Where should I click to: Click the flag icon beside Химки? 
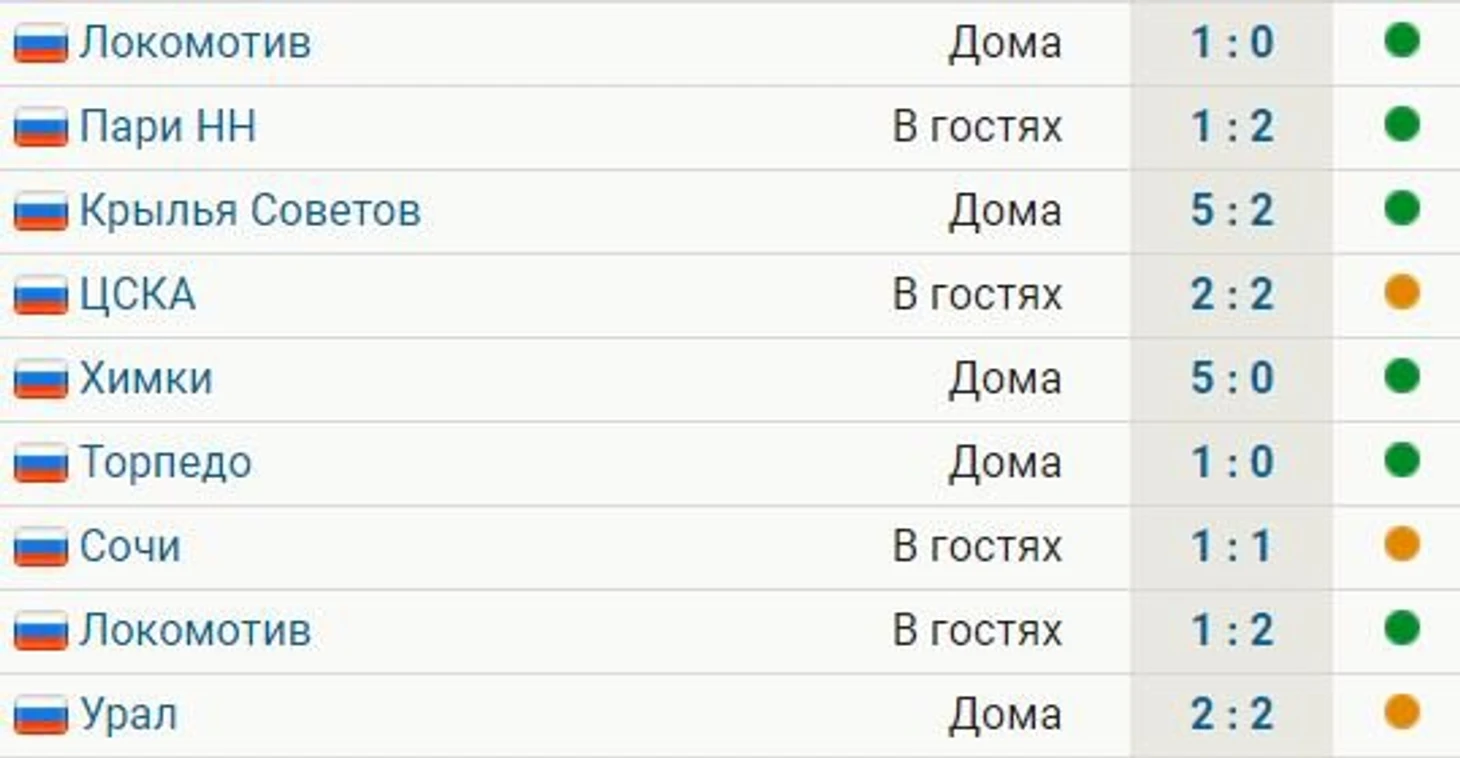[41, 379]
